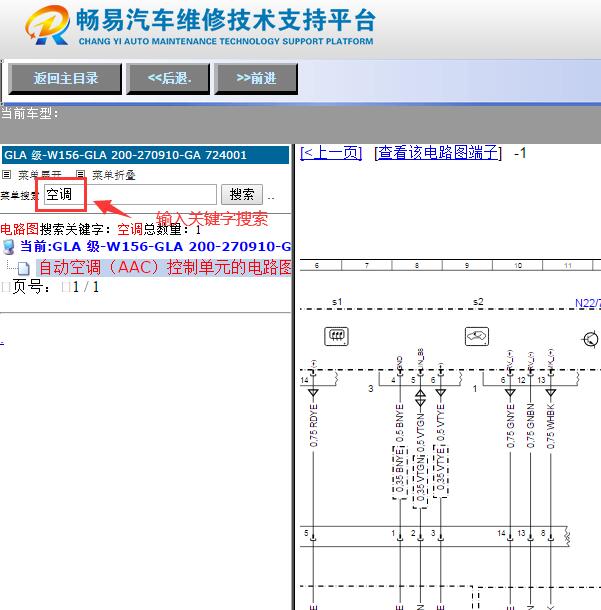The image size is (601, 610).
Task: Click the 0.75 WHBK wire label
Action: pyautogui.click(x=550, y=426)
